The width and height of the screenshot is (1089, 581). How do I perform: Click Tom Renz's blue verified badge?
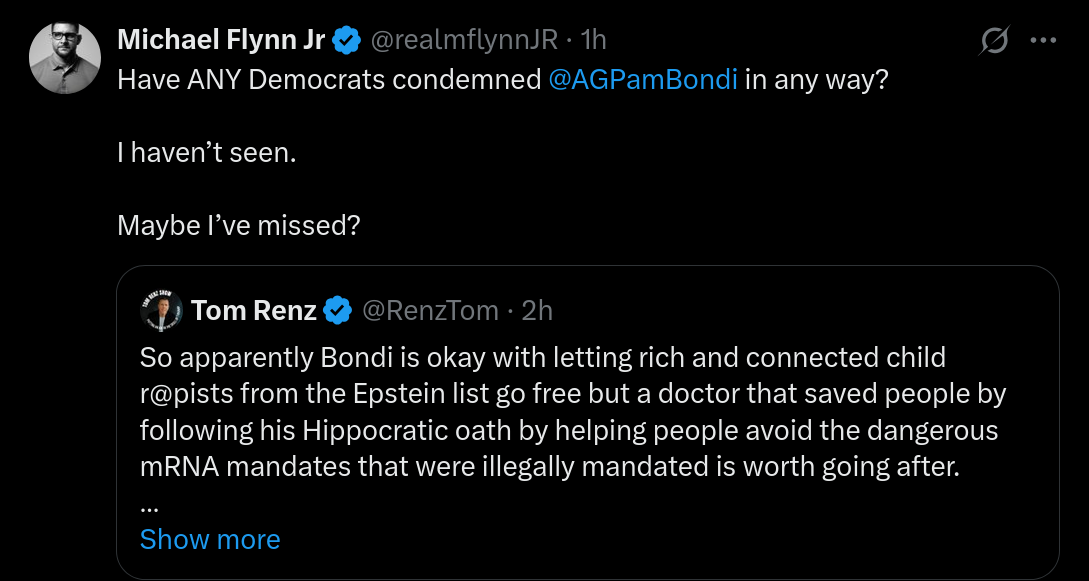(x=338, y=310)
